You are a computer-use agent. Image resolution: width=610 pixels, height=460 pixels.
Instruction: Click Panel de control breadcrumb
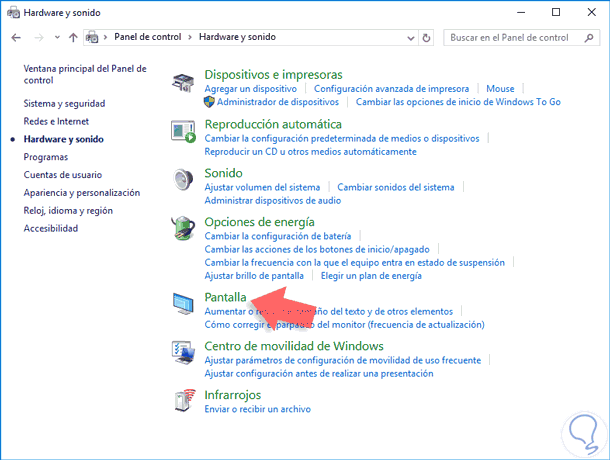148,37
